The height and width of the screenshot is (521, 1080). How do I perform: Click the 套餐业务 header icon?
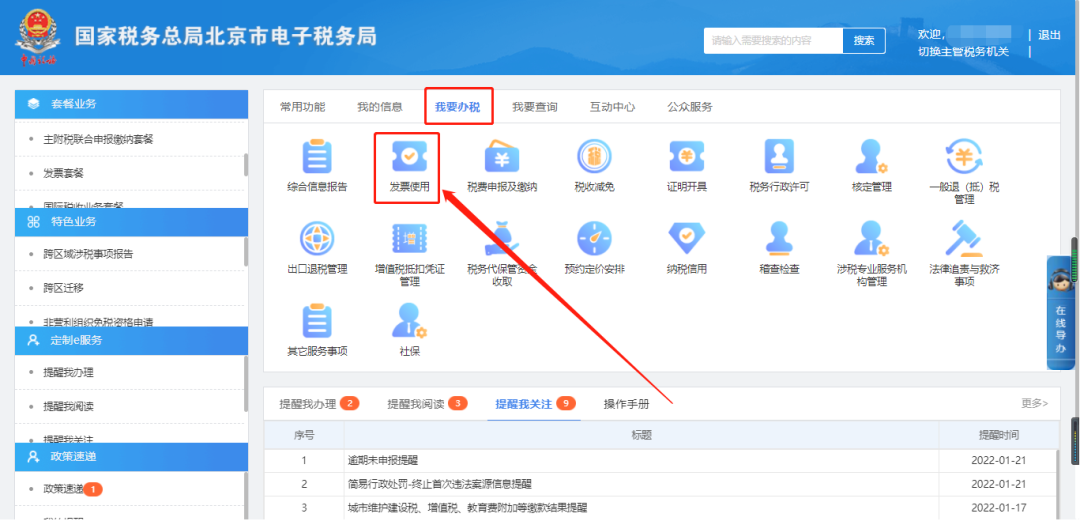point(33,103)
